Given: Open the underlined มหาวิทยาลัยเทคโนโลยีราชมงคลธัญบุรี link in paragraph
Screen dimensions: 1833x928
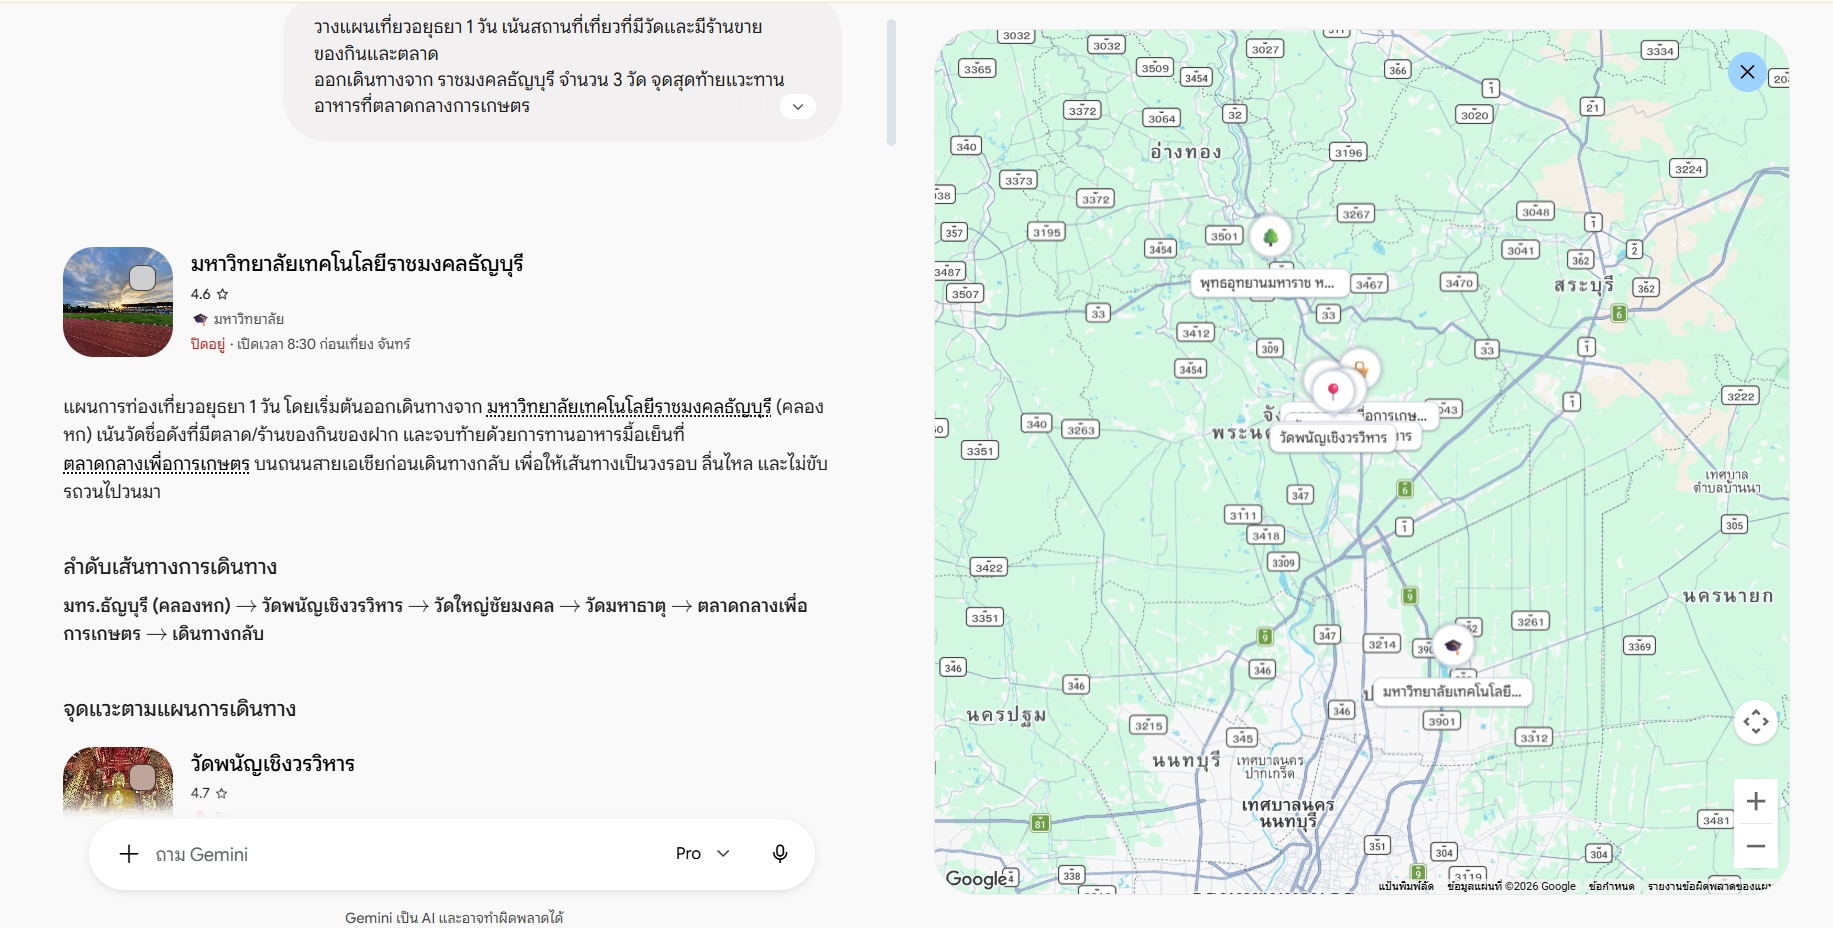Looking at the screenshot, I should pyautogui.click(x=629, y=407).
